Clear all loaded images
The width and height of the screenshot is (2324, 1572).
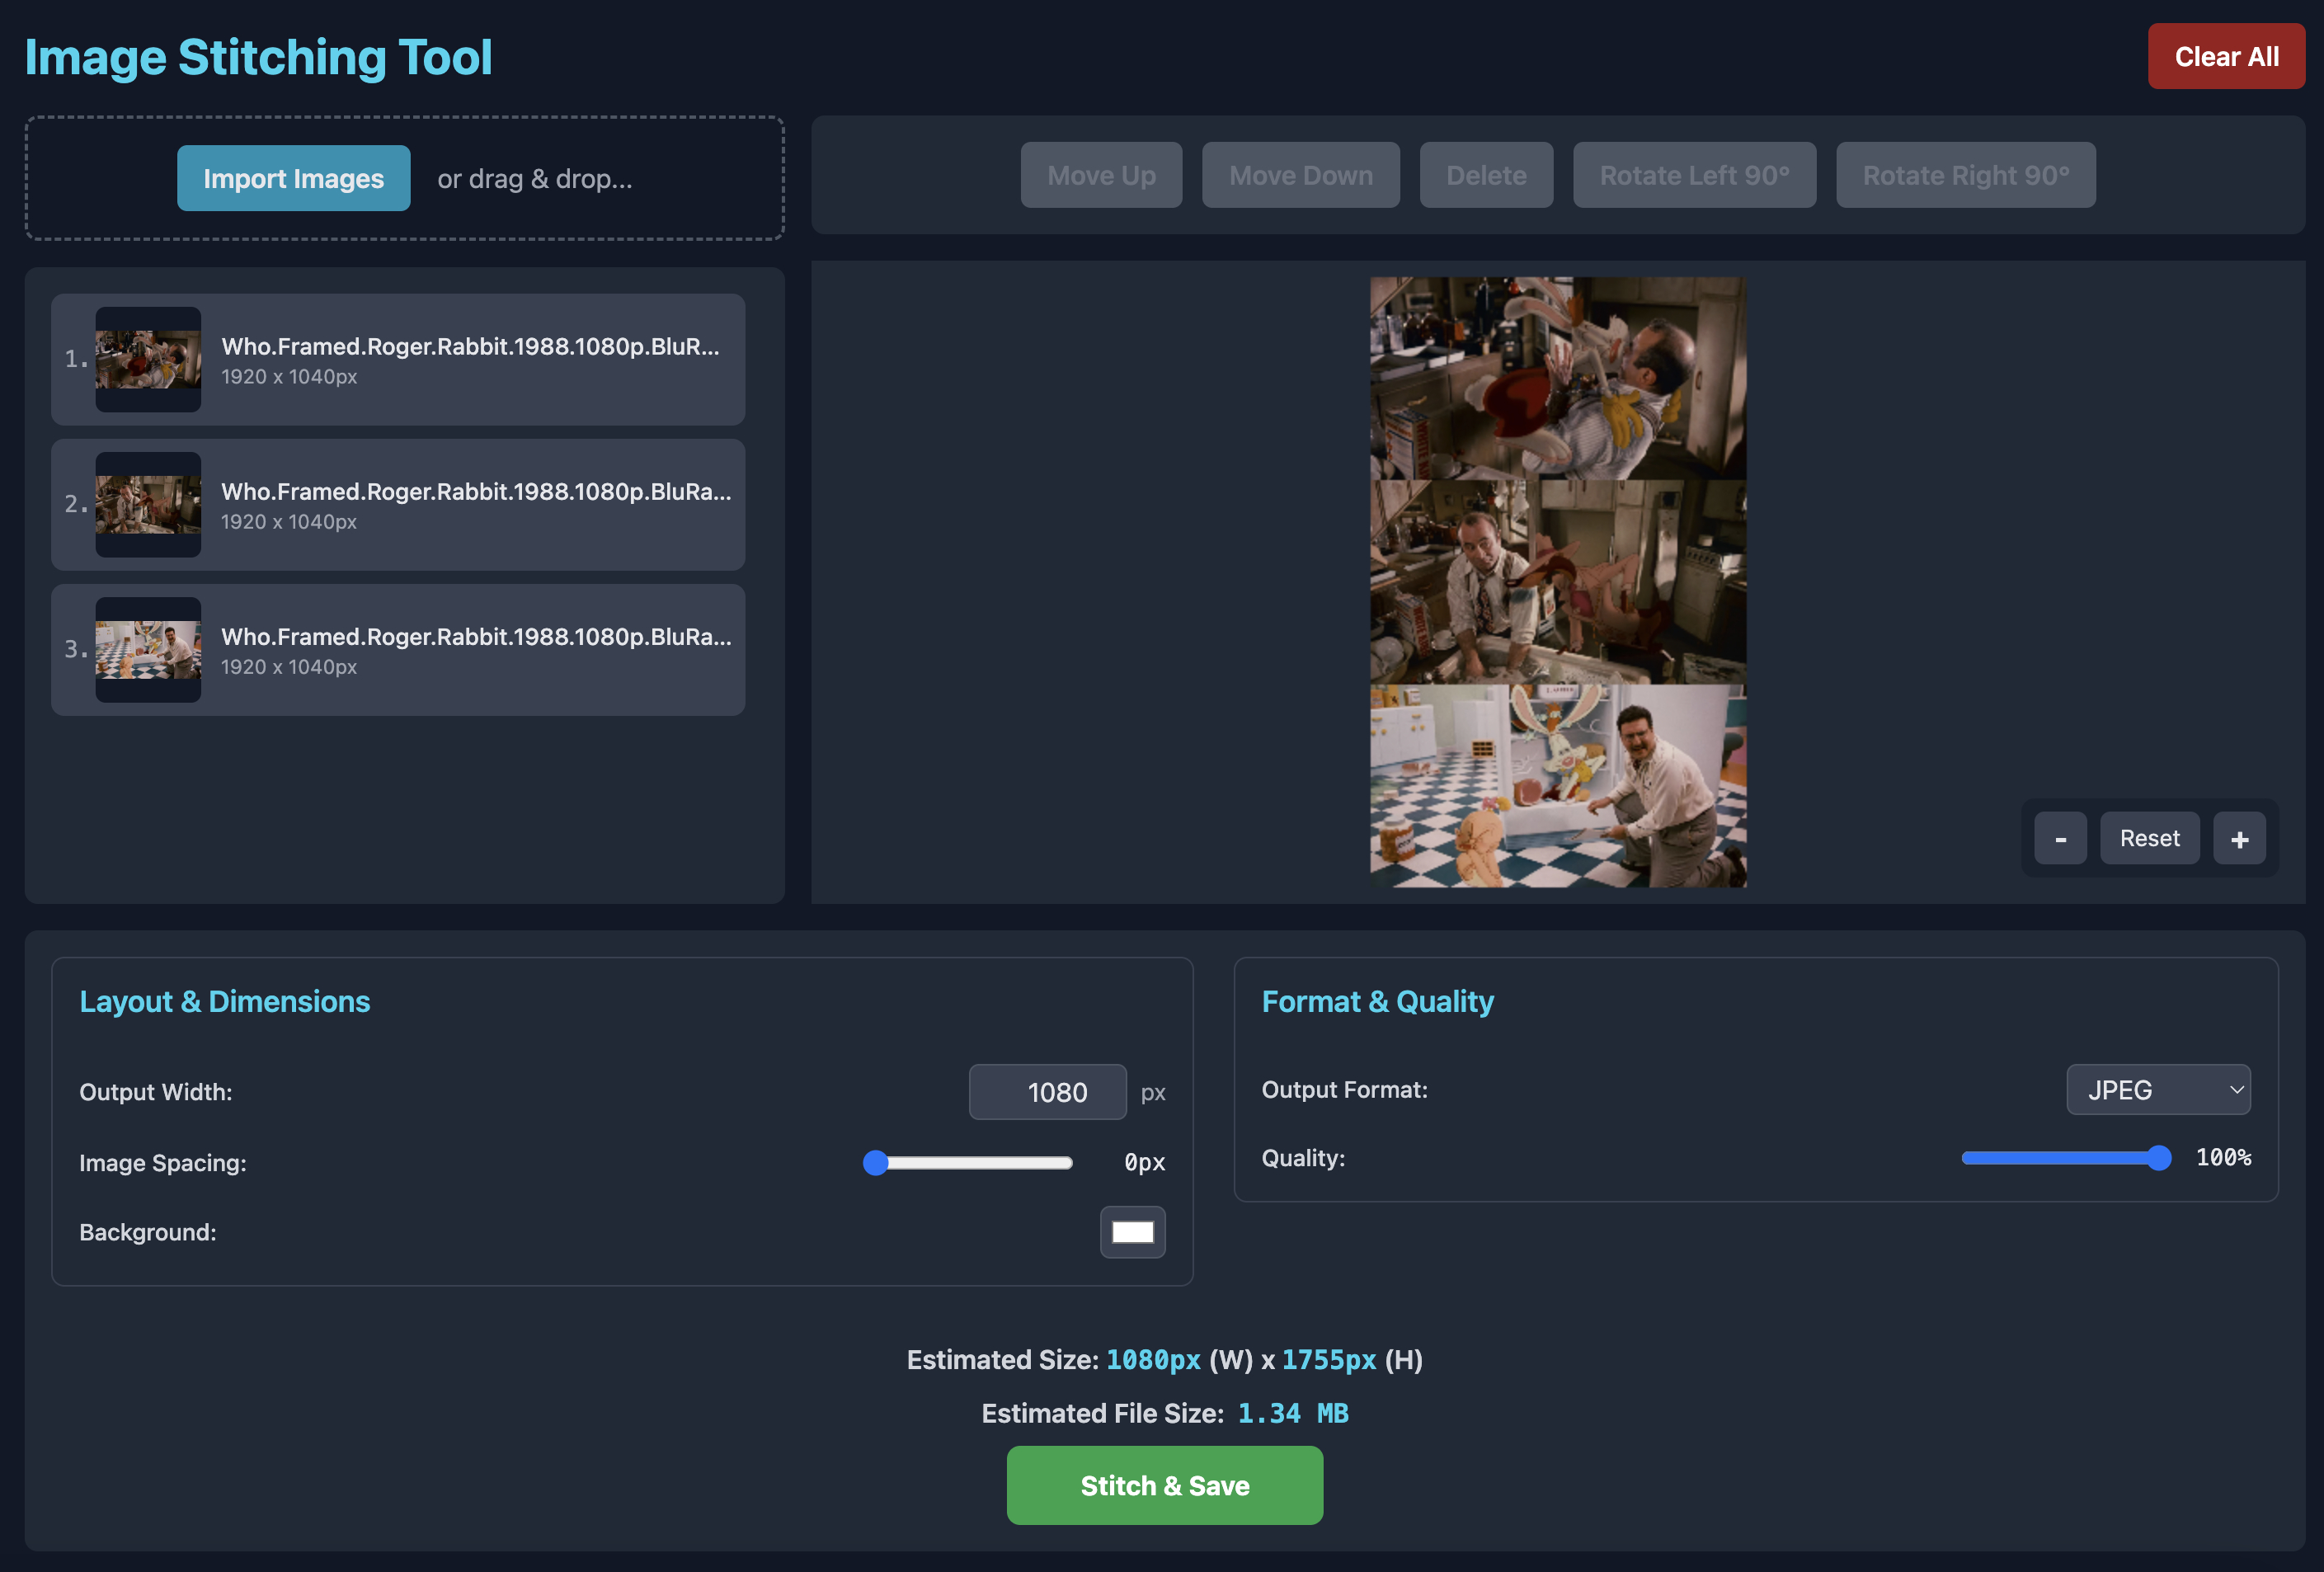[2226, 56]
